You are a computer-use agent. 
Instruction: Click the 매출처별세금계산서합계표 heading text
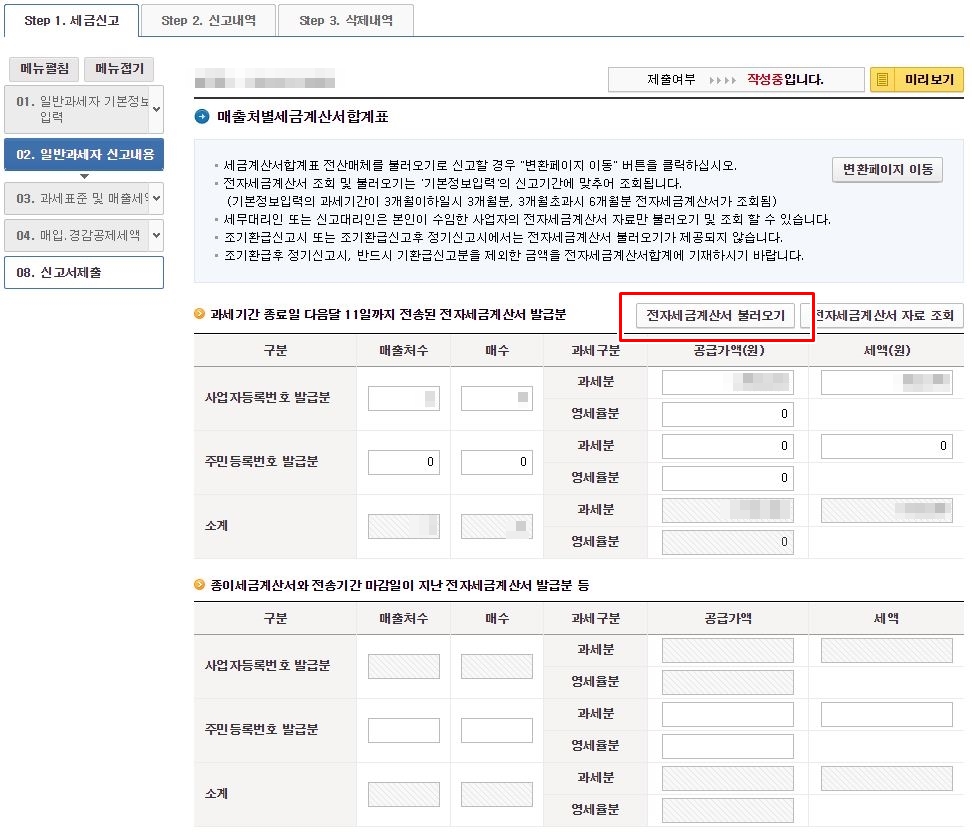click(x=303, y=117)
